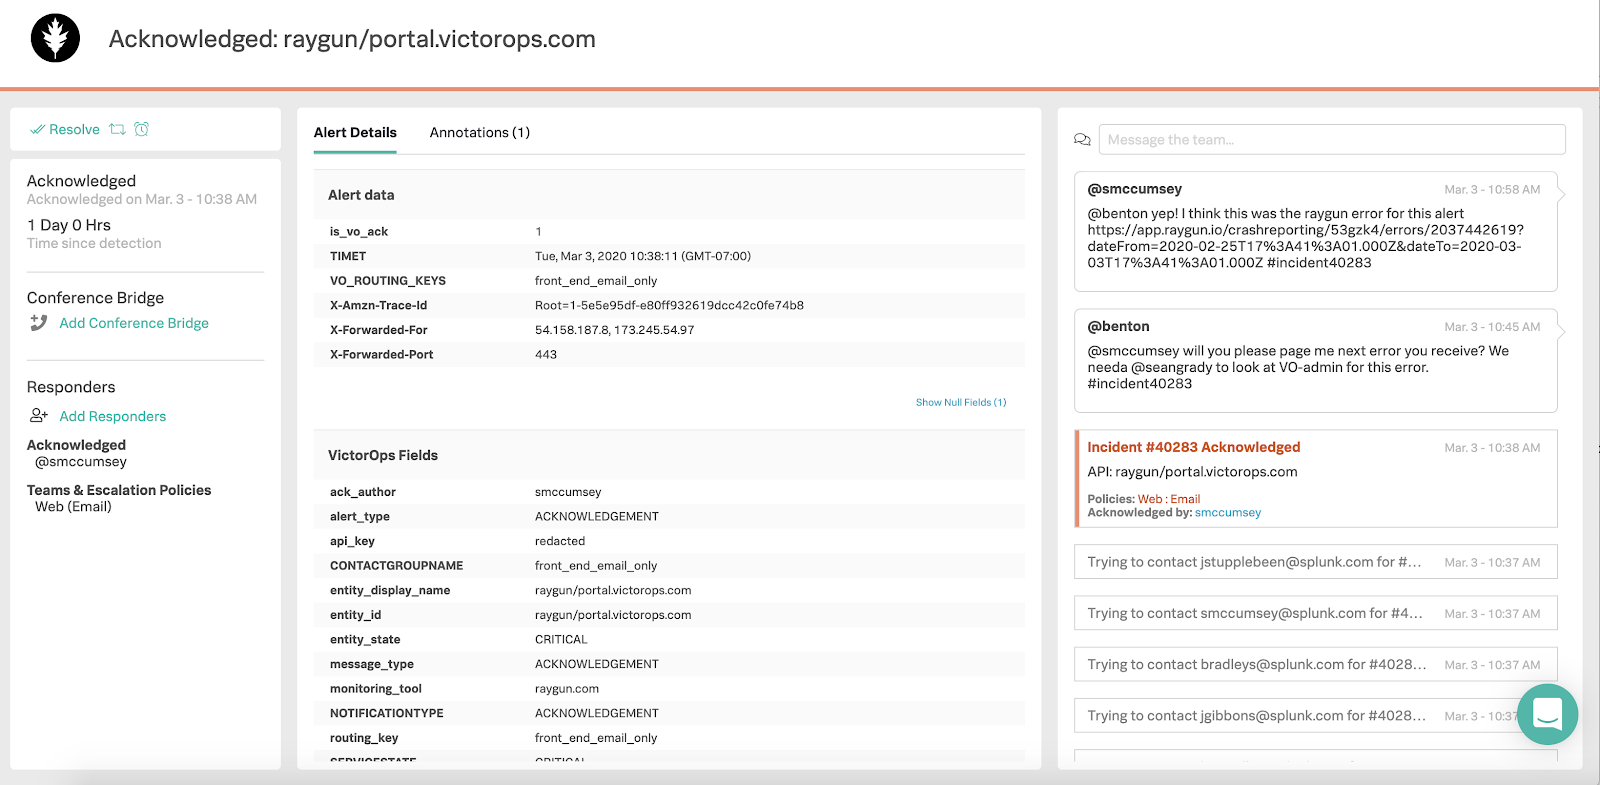Image resolution: width=1600 pixels, height=785 pixels.
Task: Click the chat bubbles icon beside message box
Action: point(1082,140)
